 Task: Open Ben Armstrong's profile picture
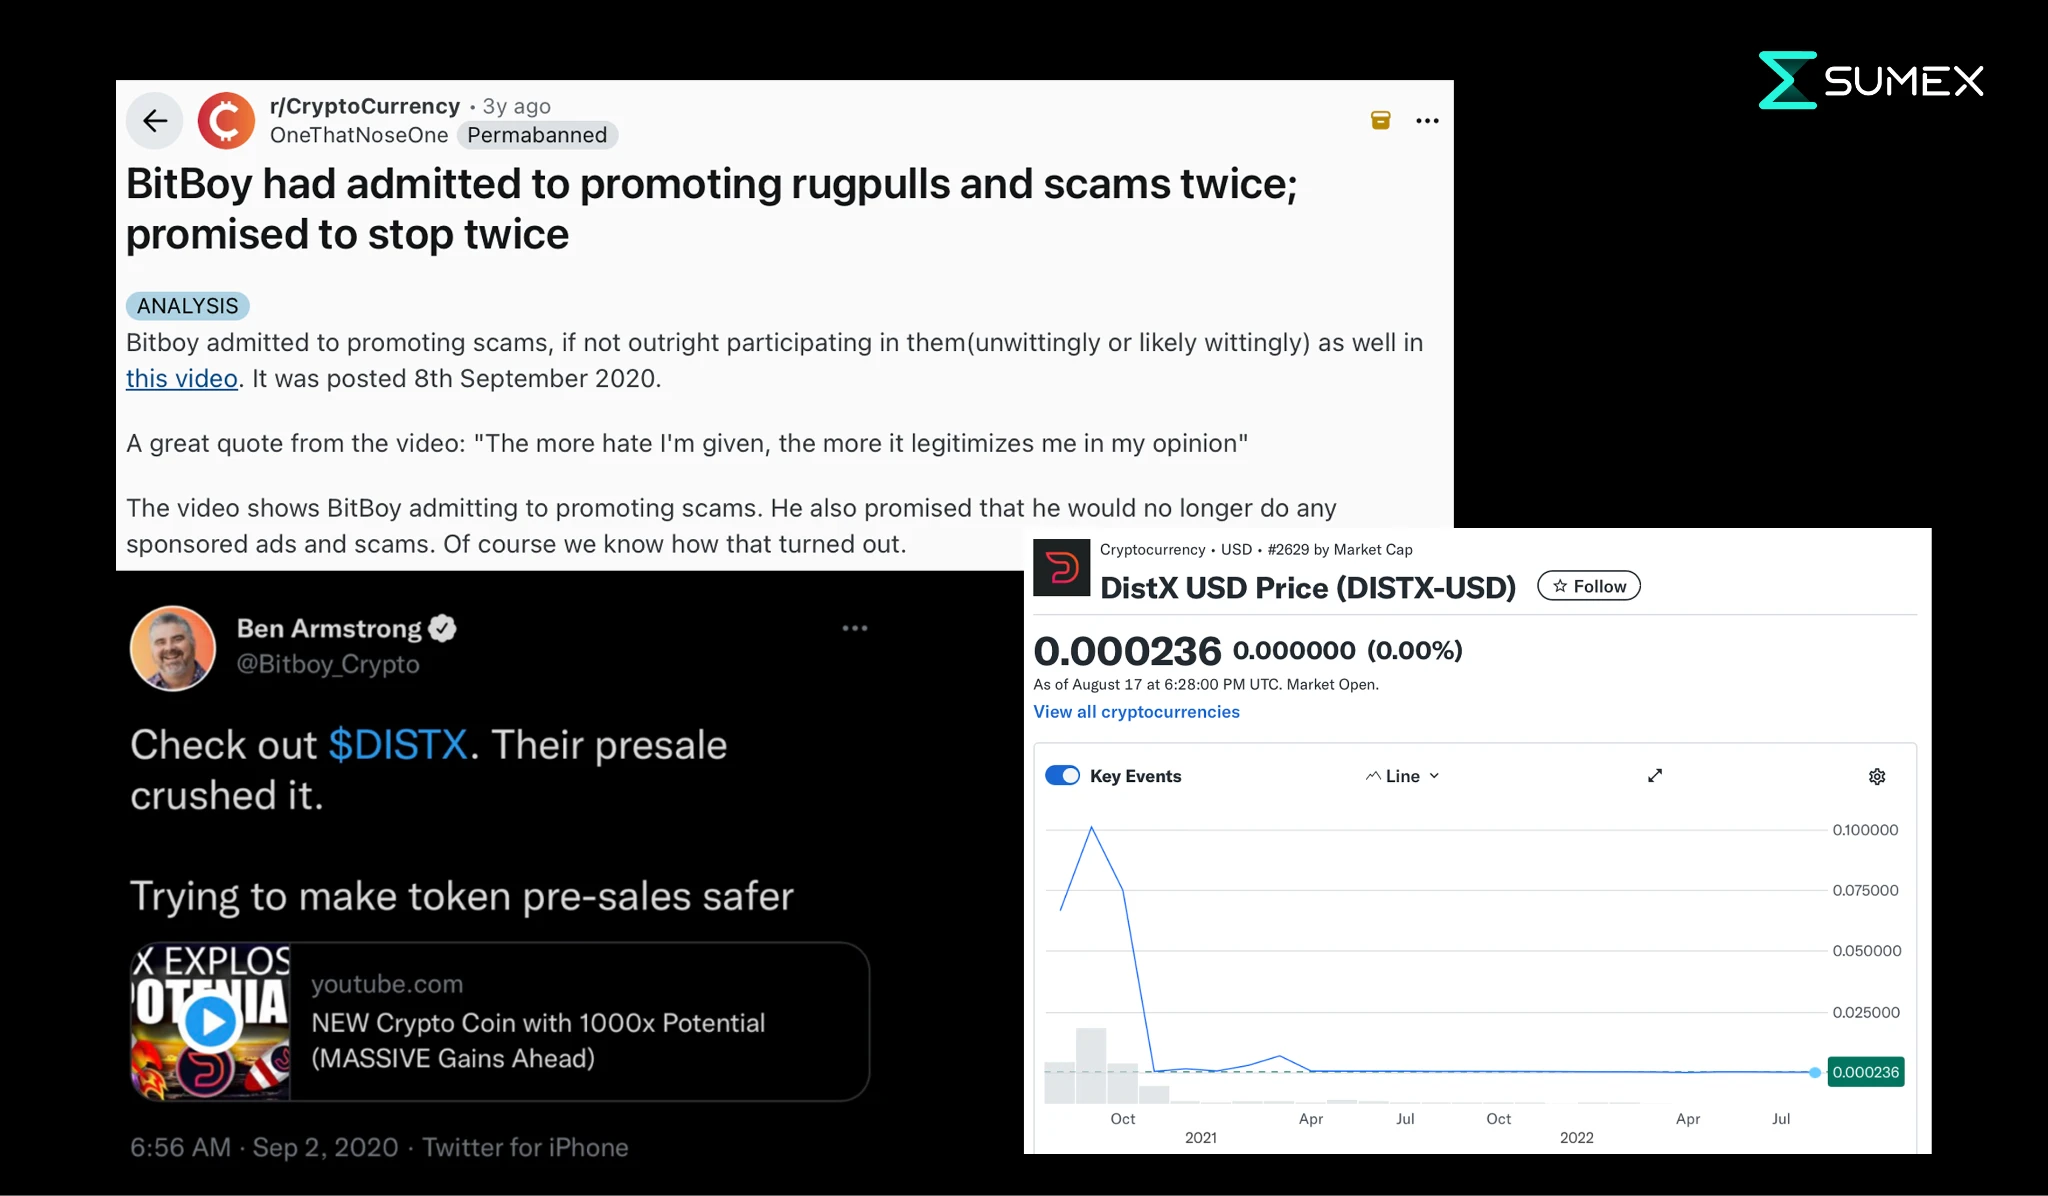(x=173, y=648)
